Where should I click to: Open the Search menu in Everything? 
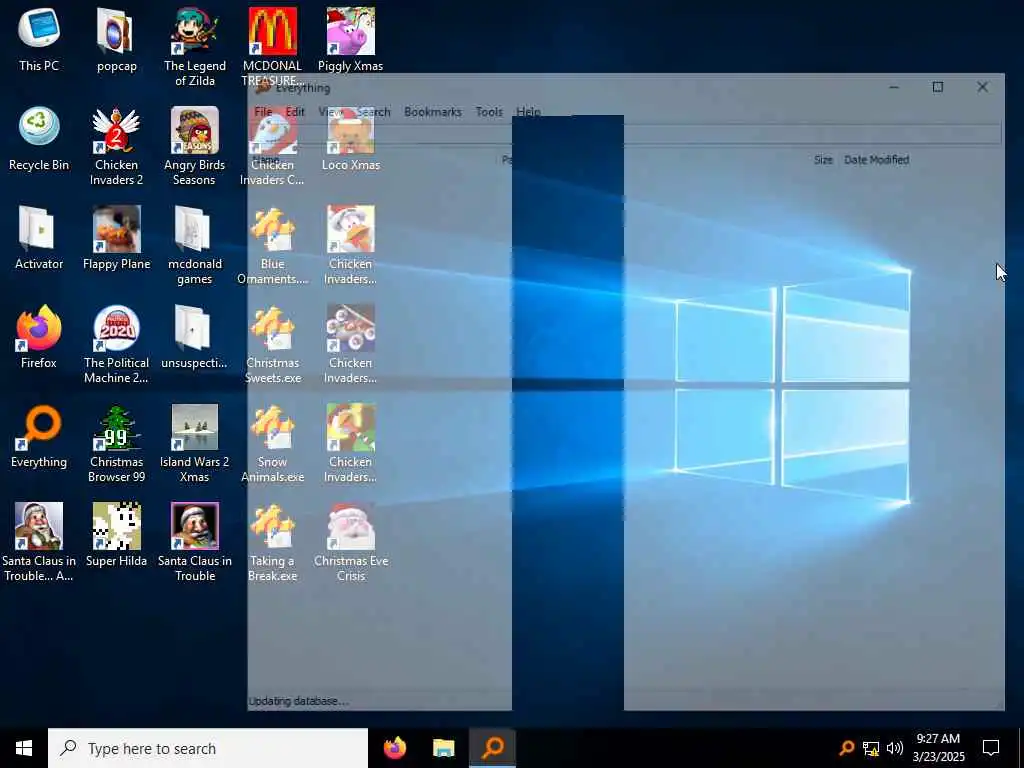[x=373, y=112]
